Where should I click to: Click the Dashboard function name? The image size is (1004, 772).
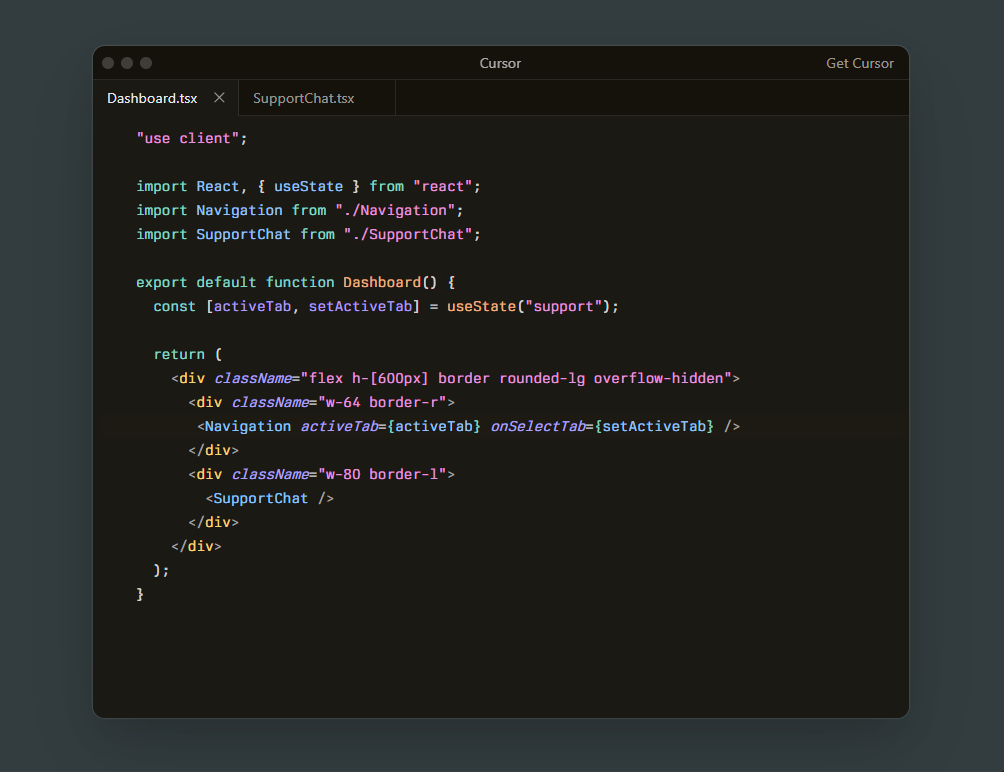coord(382,282)
